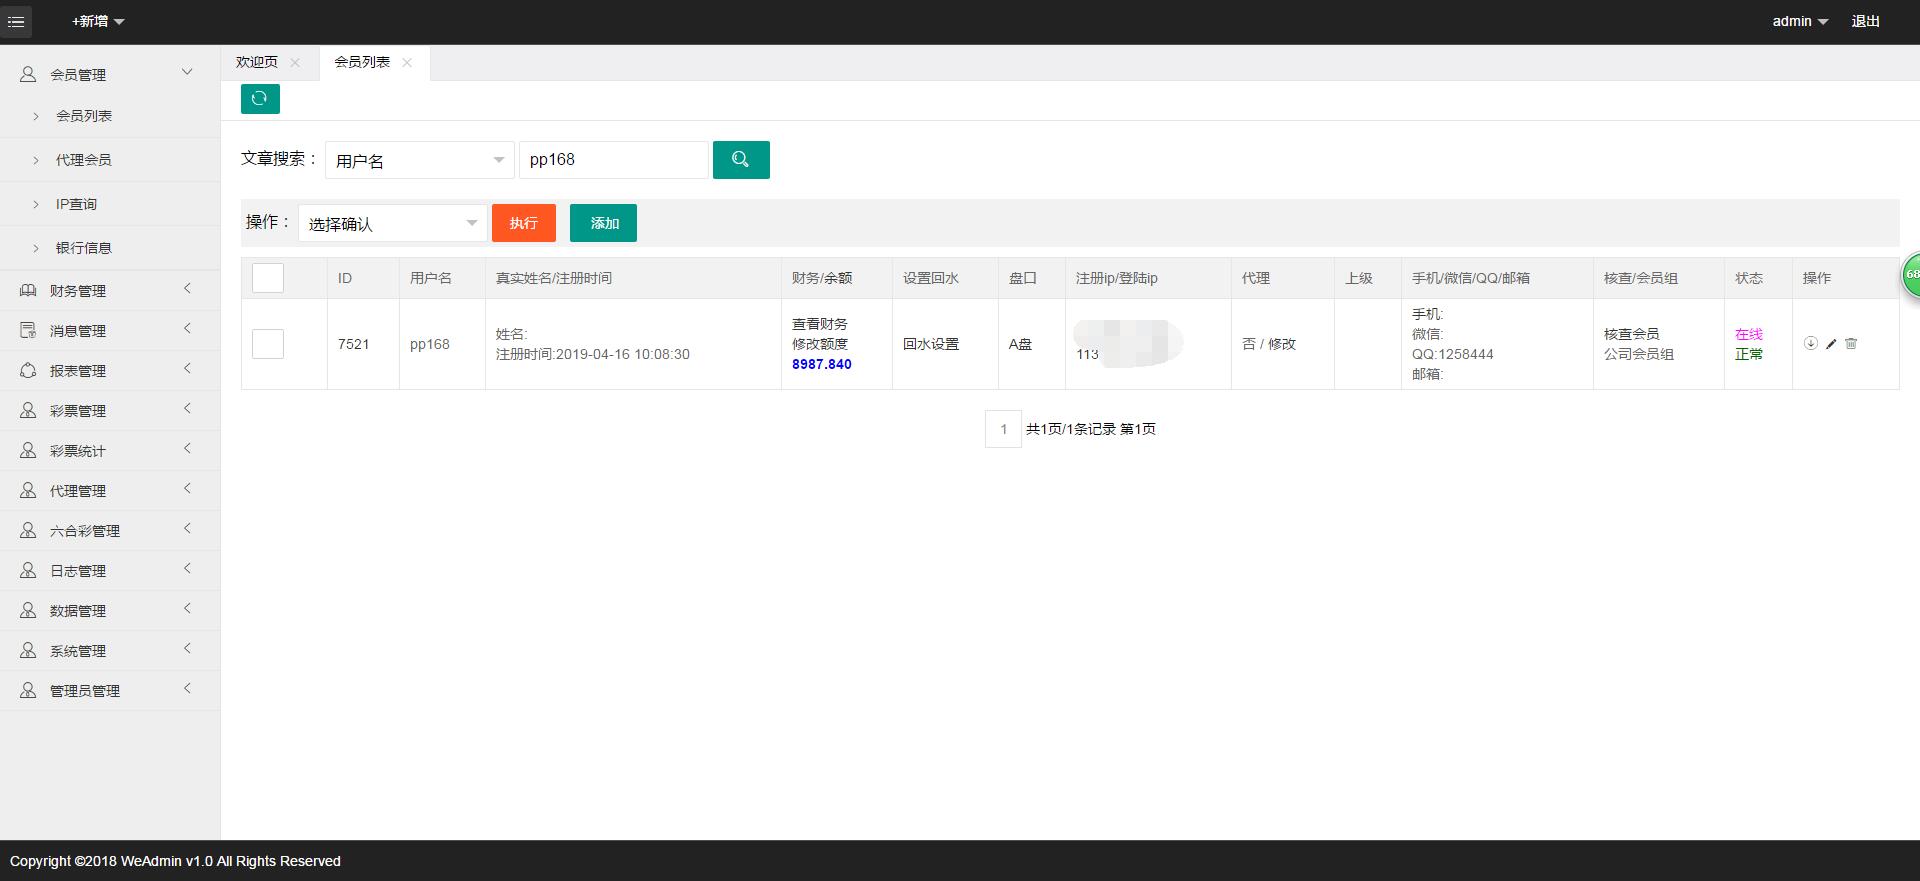Toggle the select-all header checkbox
1920x881 pixels.
268,278
